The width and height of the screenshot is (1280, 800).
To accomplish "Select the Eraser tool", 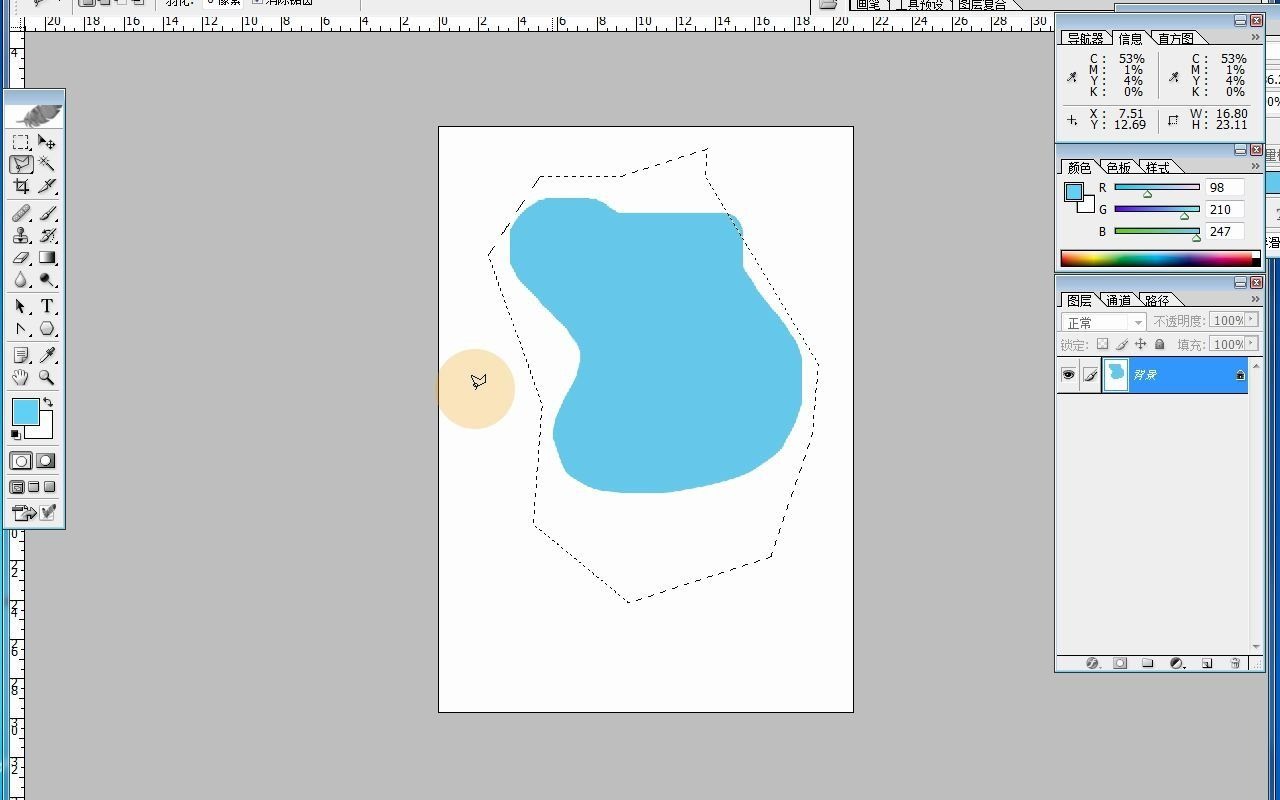I will (21, 257).
